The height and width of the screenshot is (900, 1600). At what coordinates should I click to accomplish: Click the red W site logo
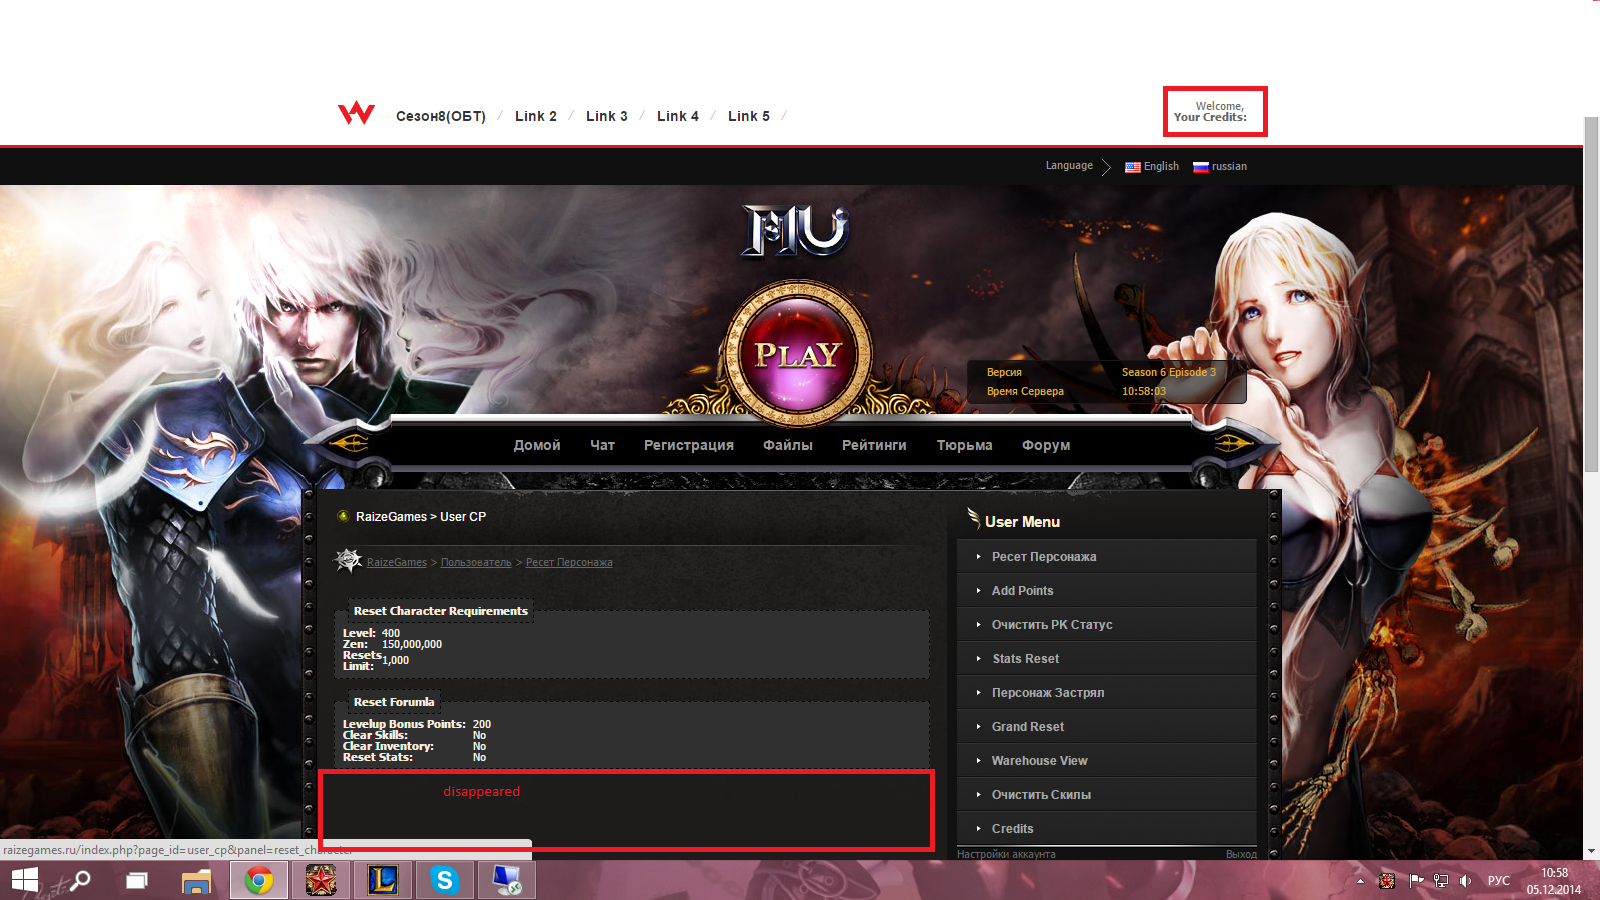coord(356,114)
